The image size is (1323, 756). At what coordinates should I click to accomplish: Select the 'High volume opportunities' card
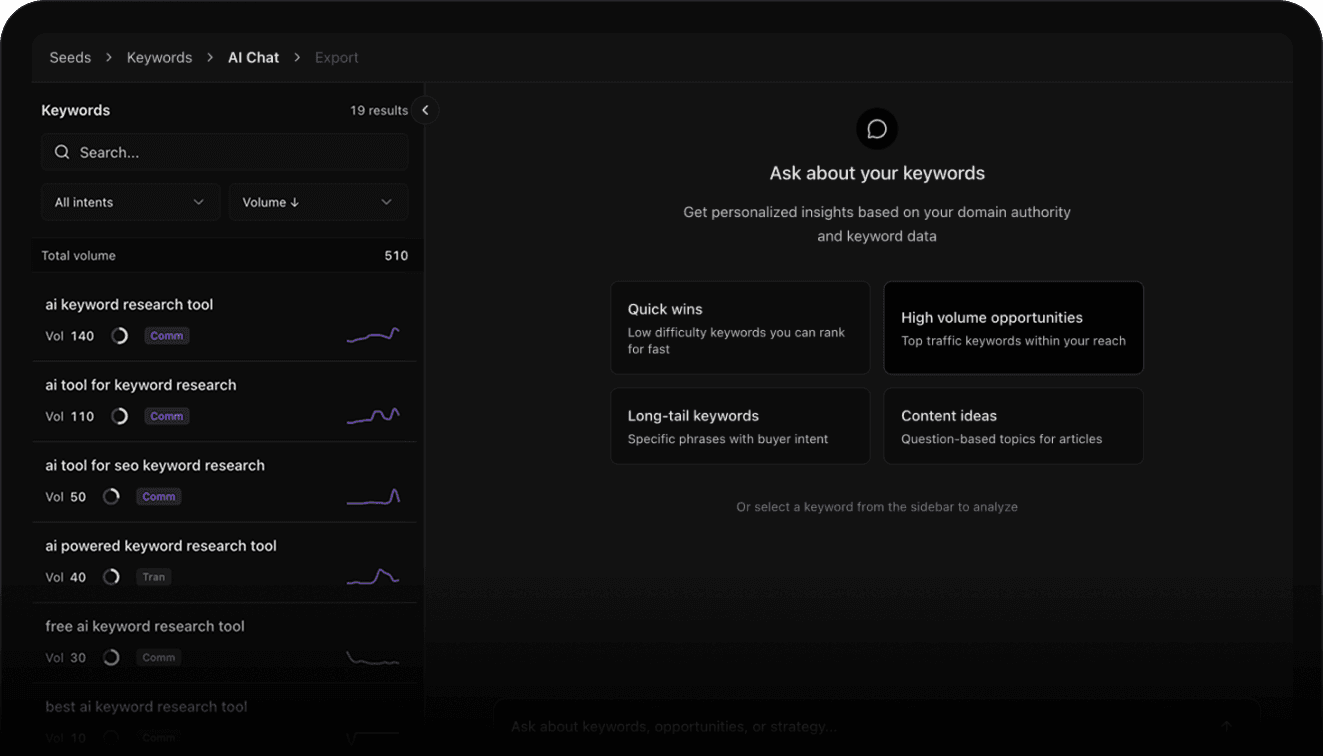pos(1013,327)
